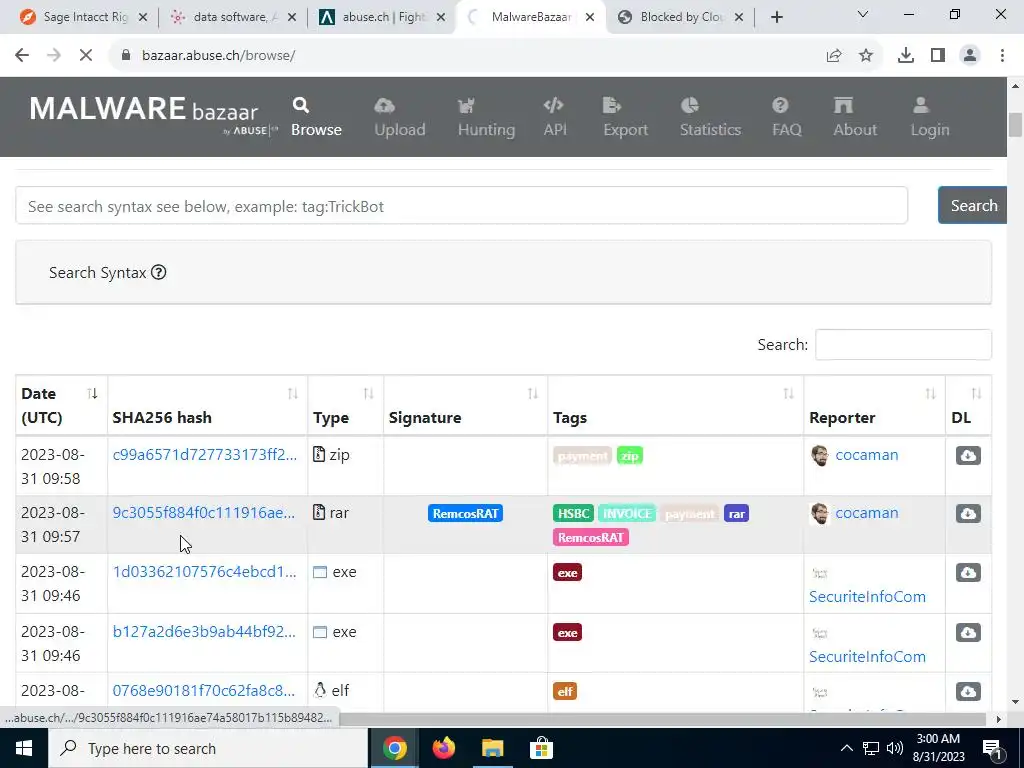Open Chrome downloads icon

[x=906, y=56]
